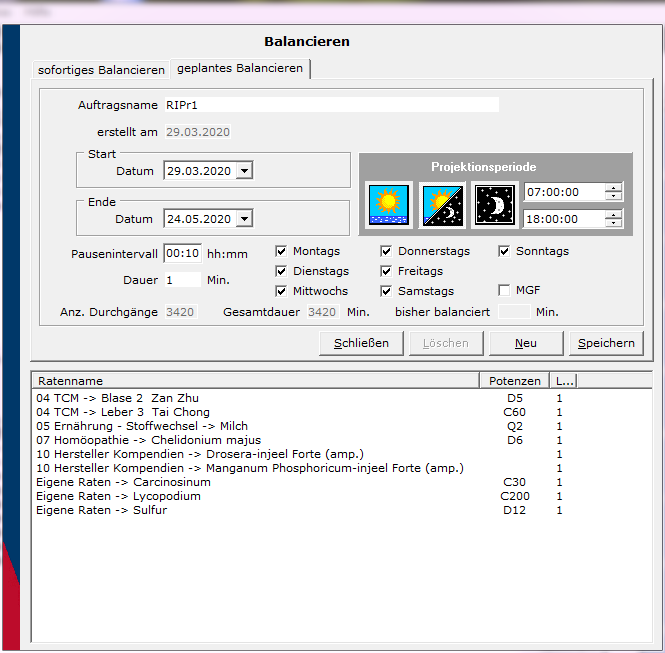Click the bisher balanciert value box

[x=514, y=312]
